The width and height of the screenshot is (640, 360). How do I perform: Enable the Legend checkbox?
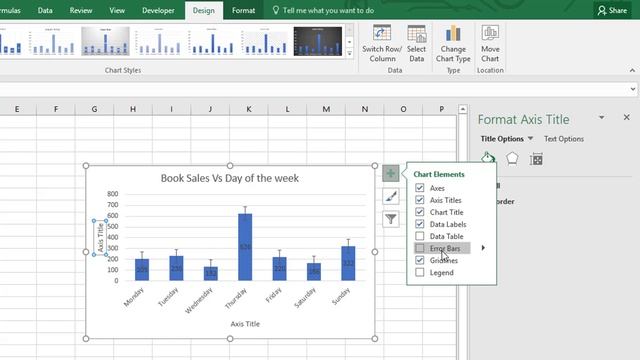420,272
